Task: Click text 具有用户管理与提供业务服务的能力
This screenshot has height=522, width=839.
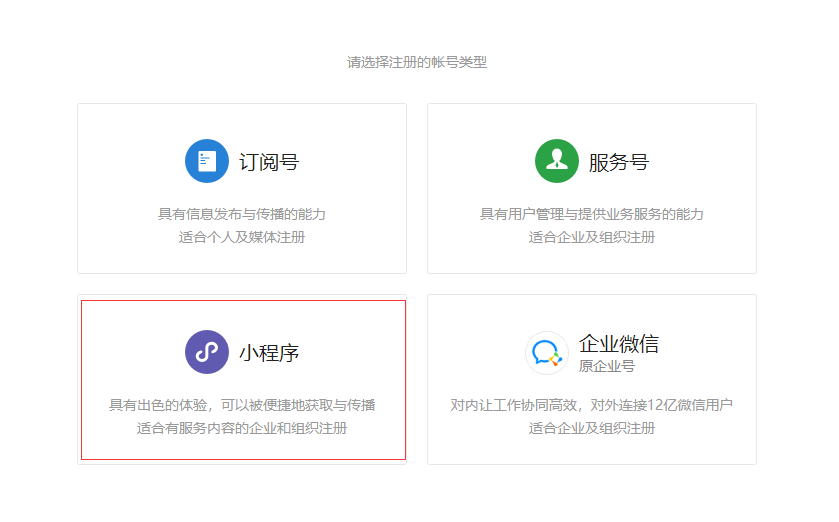Action: point(592,214)
